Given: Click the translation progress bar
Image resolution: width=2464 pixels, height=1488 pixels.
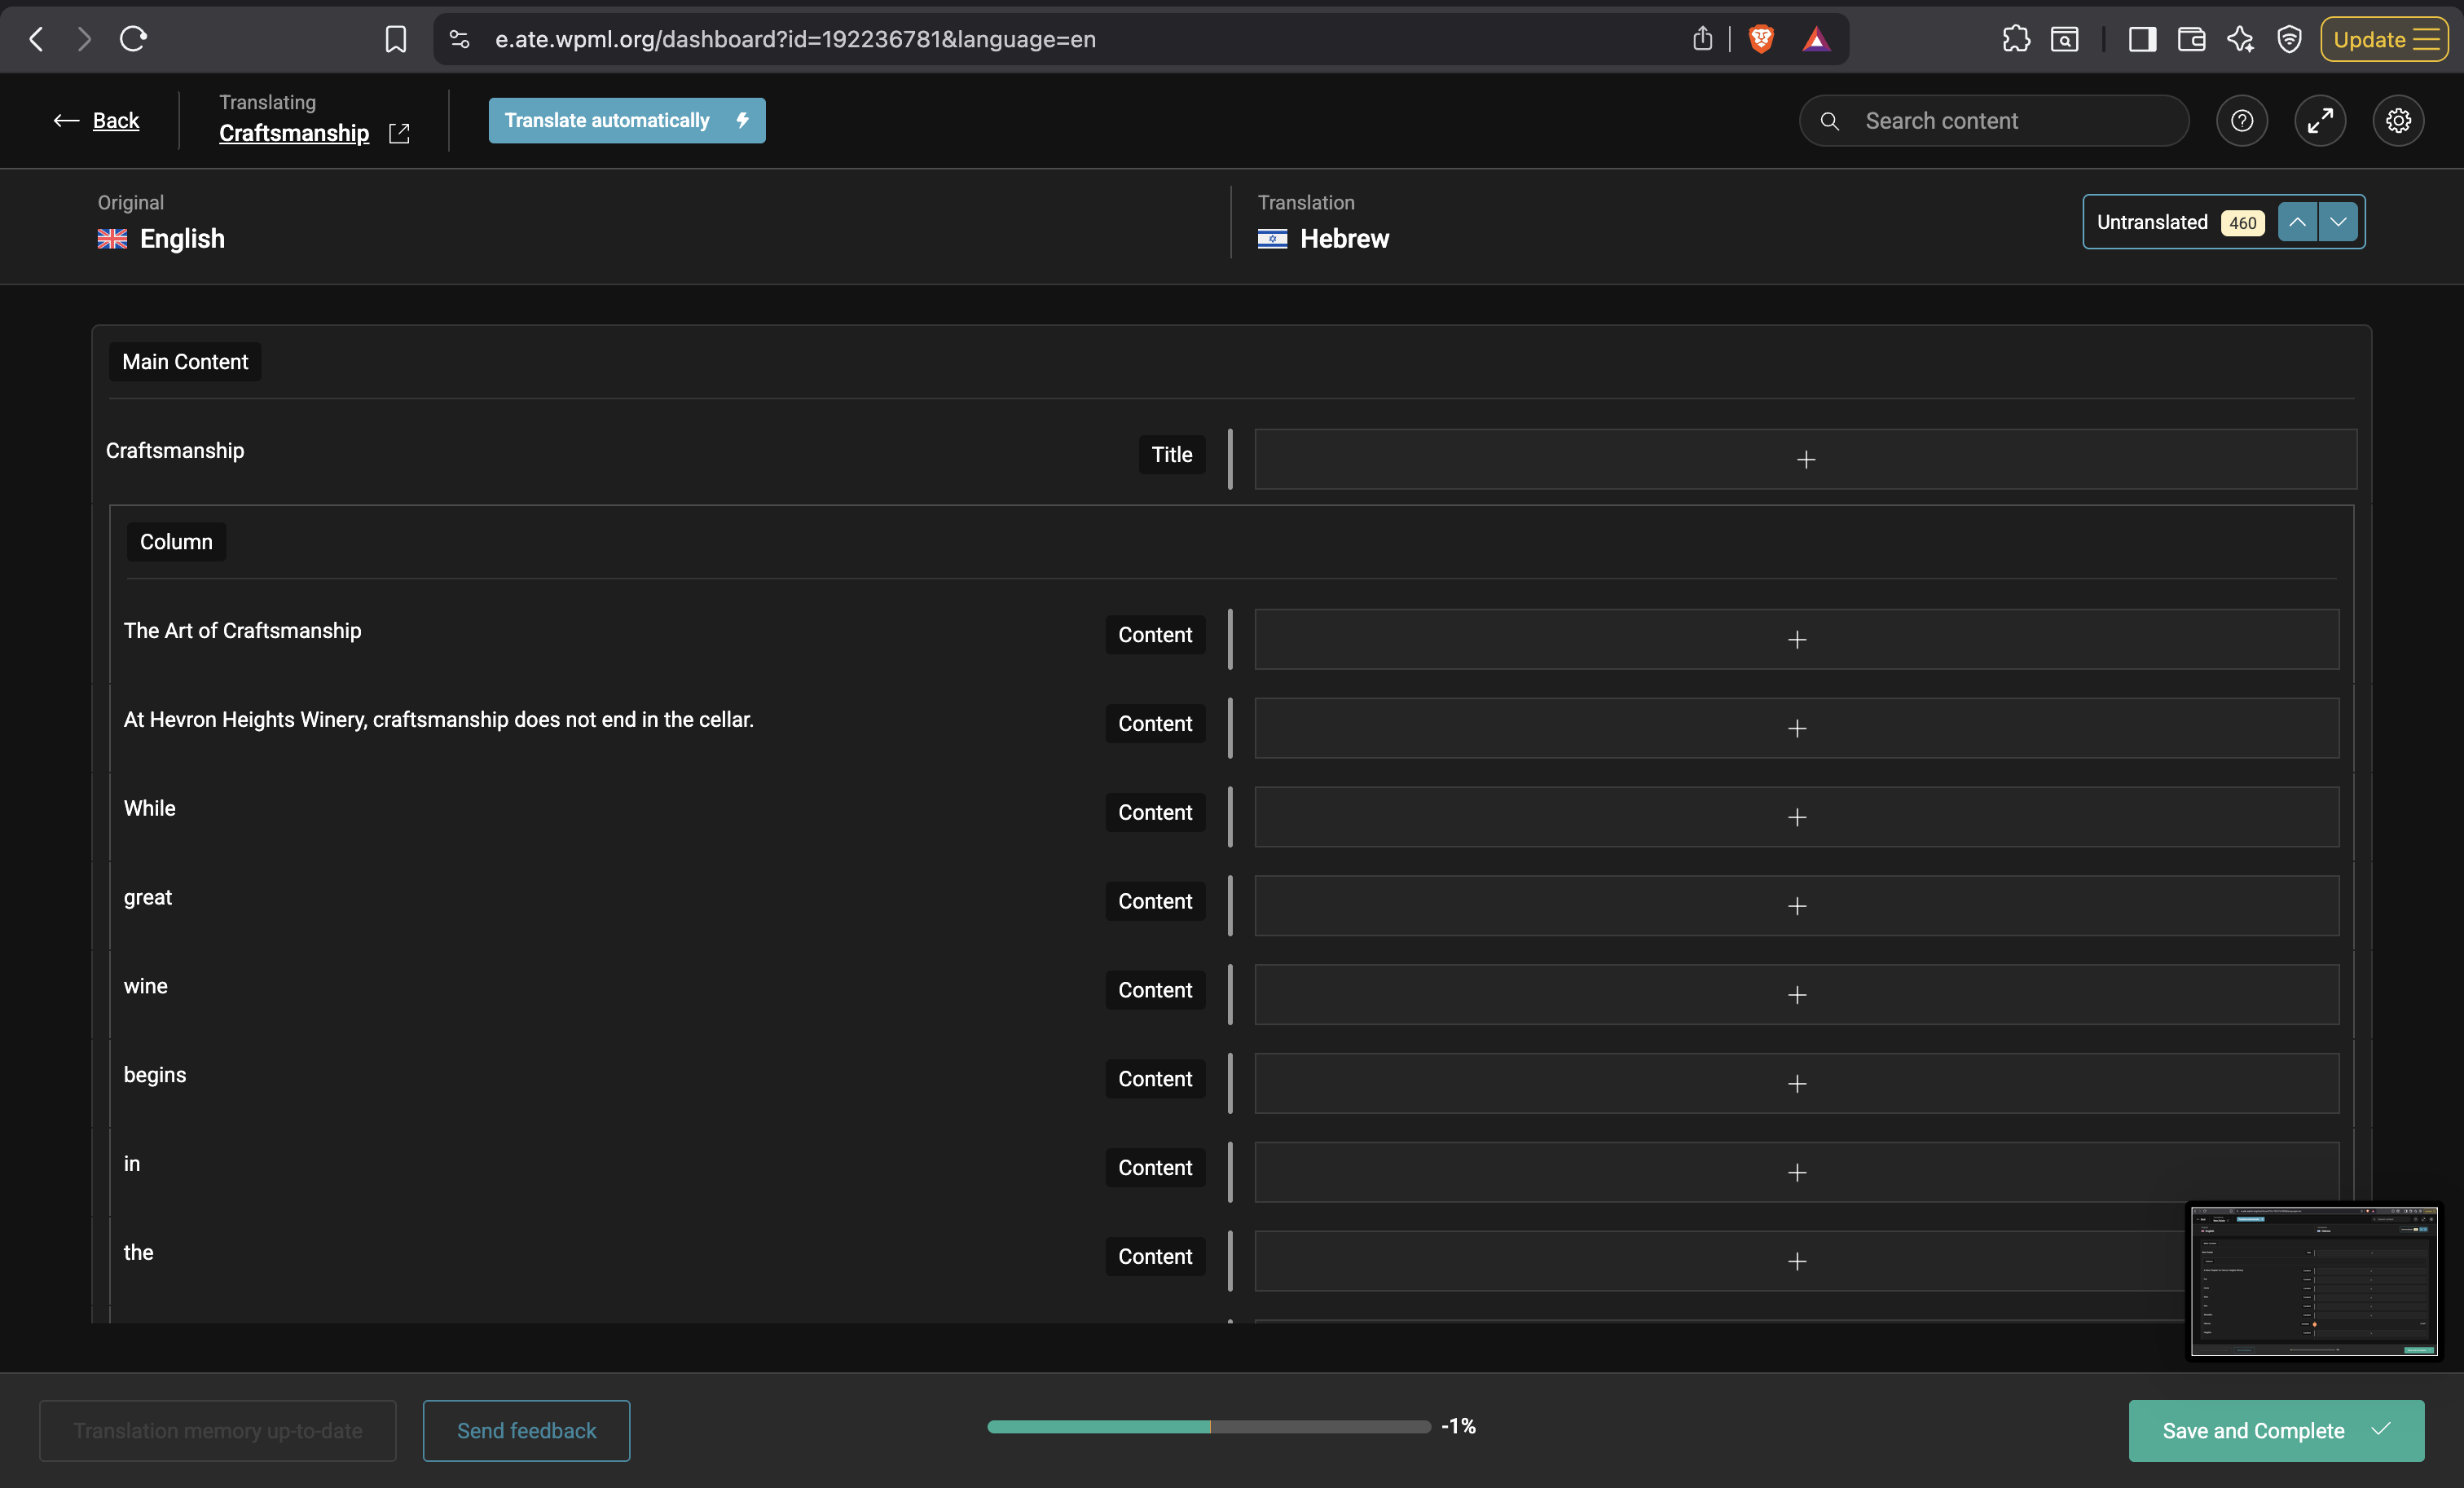Looking at the screenshot, I should coord(1209,1427).
